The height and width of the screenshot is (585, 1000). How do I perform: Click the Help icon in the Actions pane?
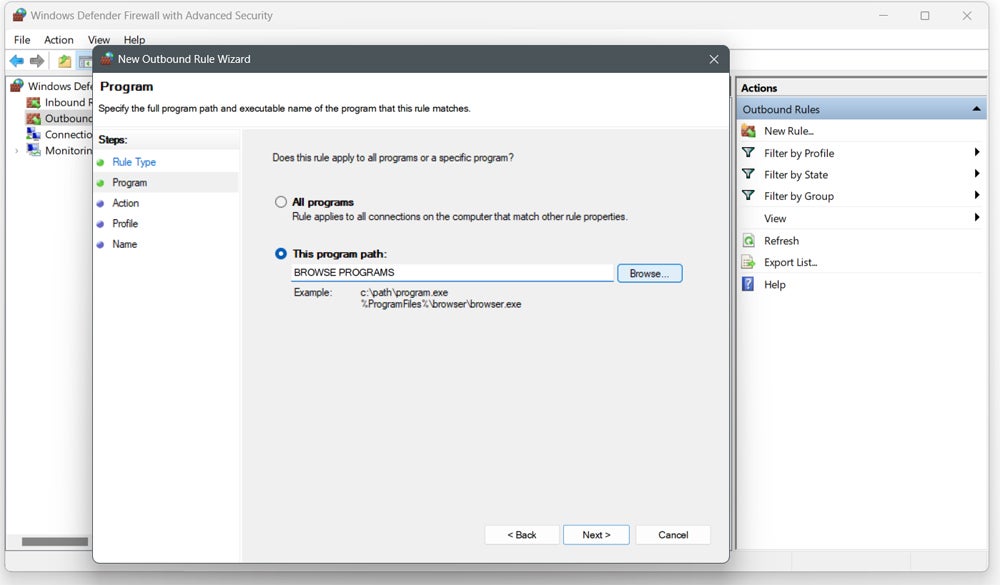point(751,284)
